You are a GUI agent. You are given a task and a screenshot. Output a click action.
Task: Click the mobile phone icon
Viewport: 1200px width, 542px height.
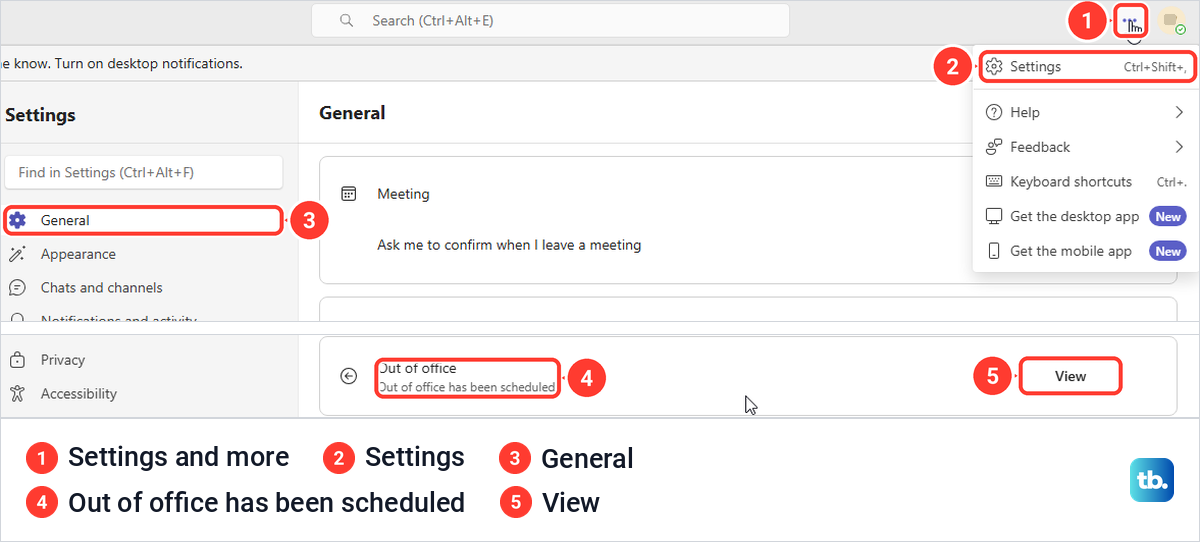(x=994, y=251)
